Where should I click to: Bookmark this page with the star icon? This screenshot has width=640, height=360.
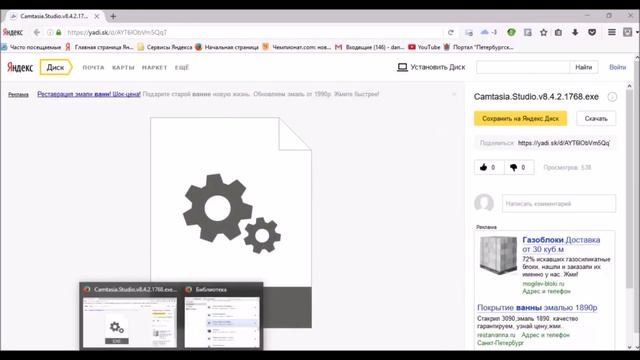543,32
